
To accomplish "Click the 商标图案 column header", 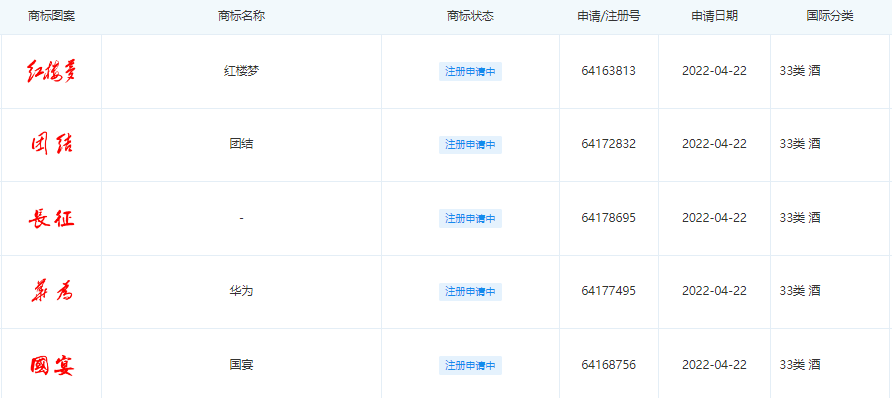I will tap(51, 16).
